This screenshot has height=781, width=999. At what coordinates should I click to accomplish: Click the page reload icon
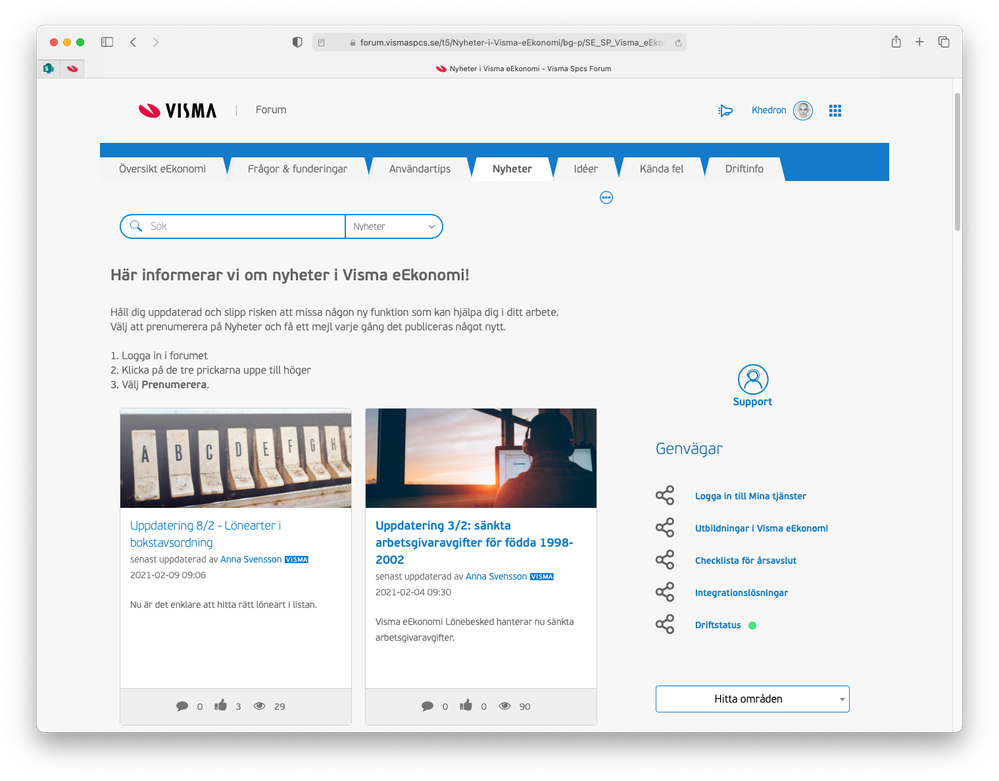679,43
